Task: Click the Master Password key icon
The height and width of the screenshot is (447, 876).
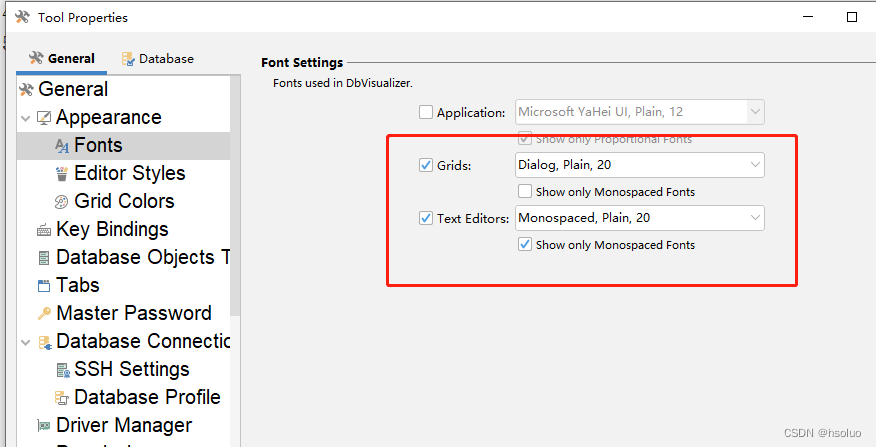Action: tap(44, 313)
